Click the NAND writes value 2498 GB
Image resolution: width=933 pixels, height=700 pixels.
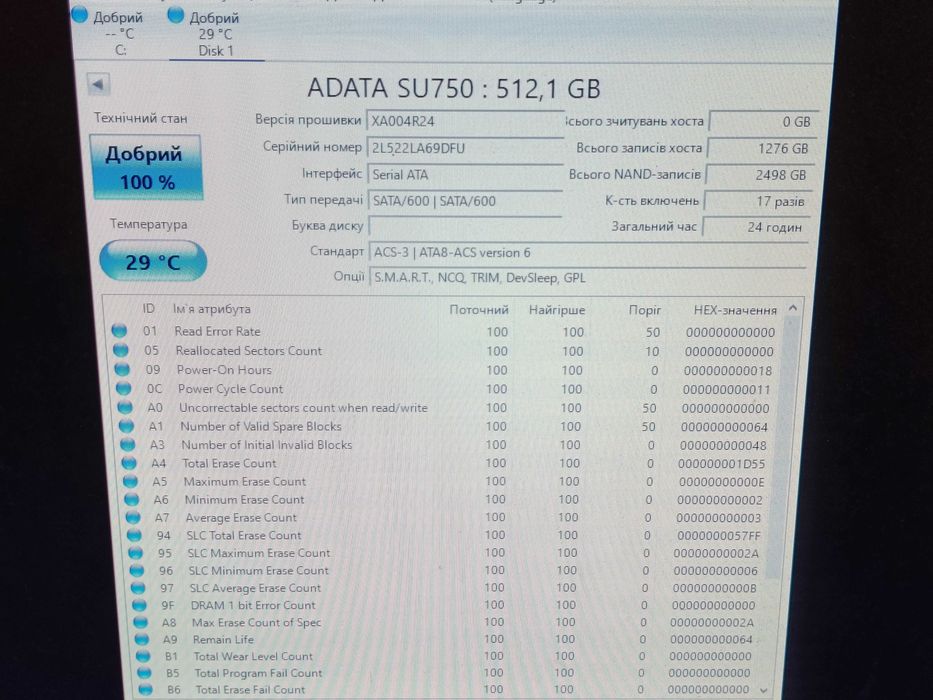[759, 175]
